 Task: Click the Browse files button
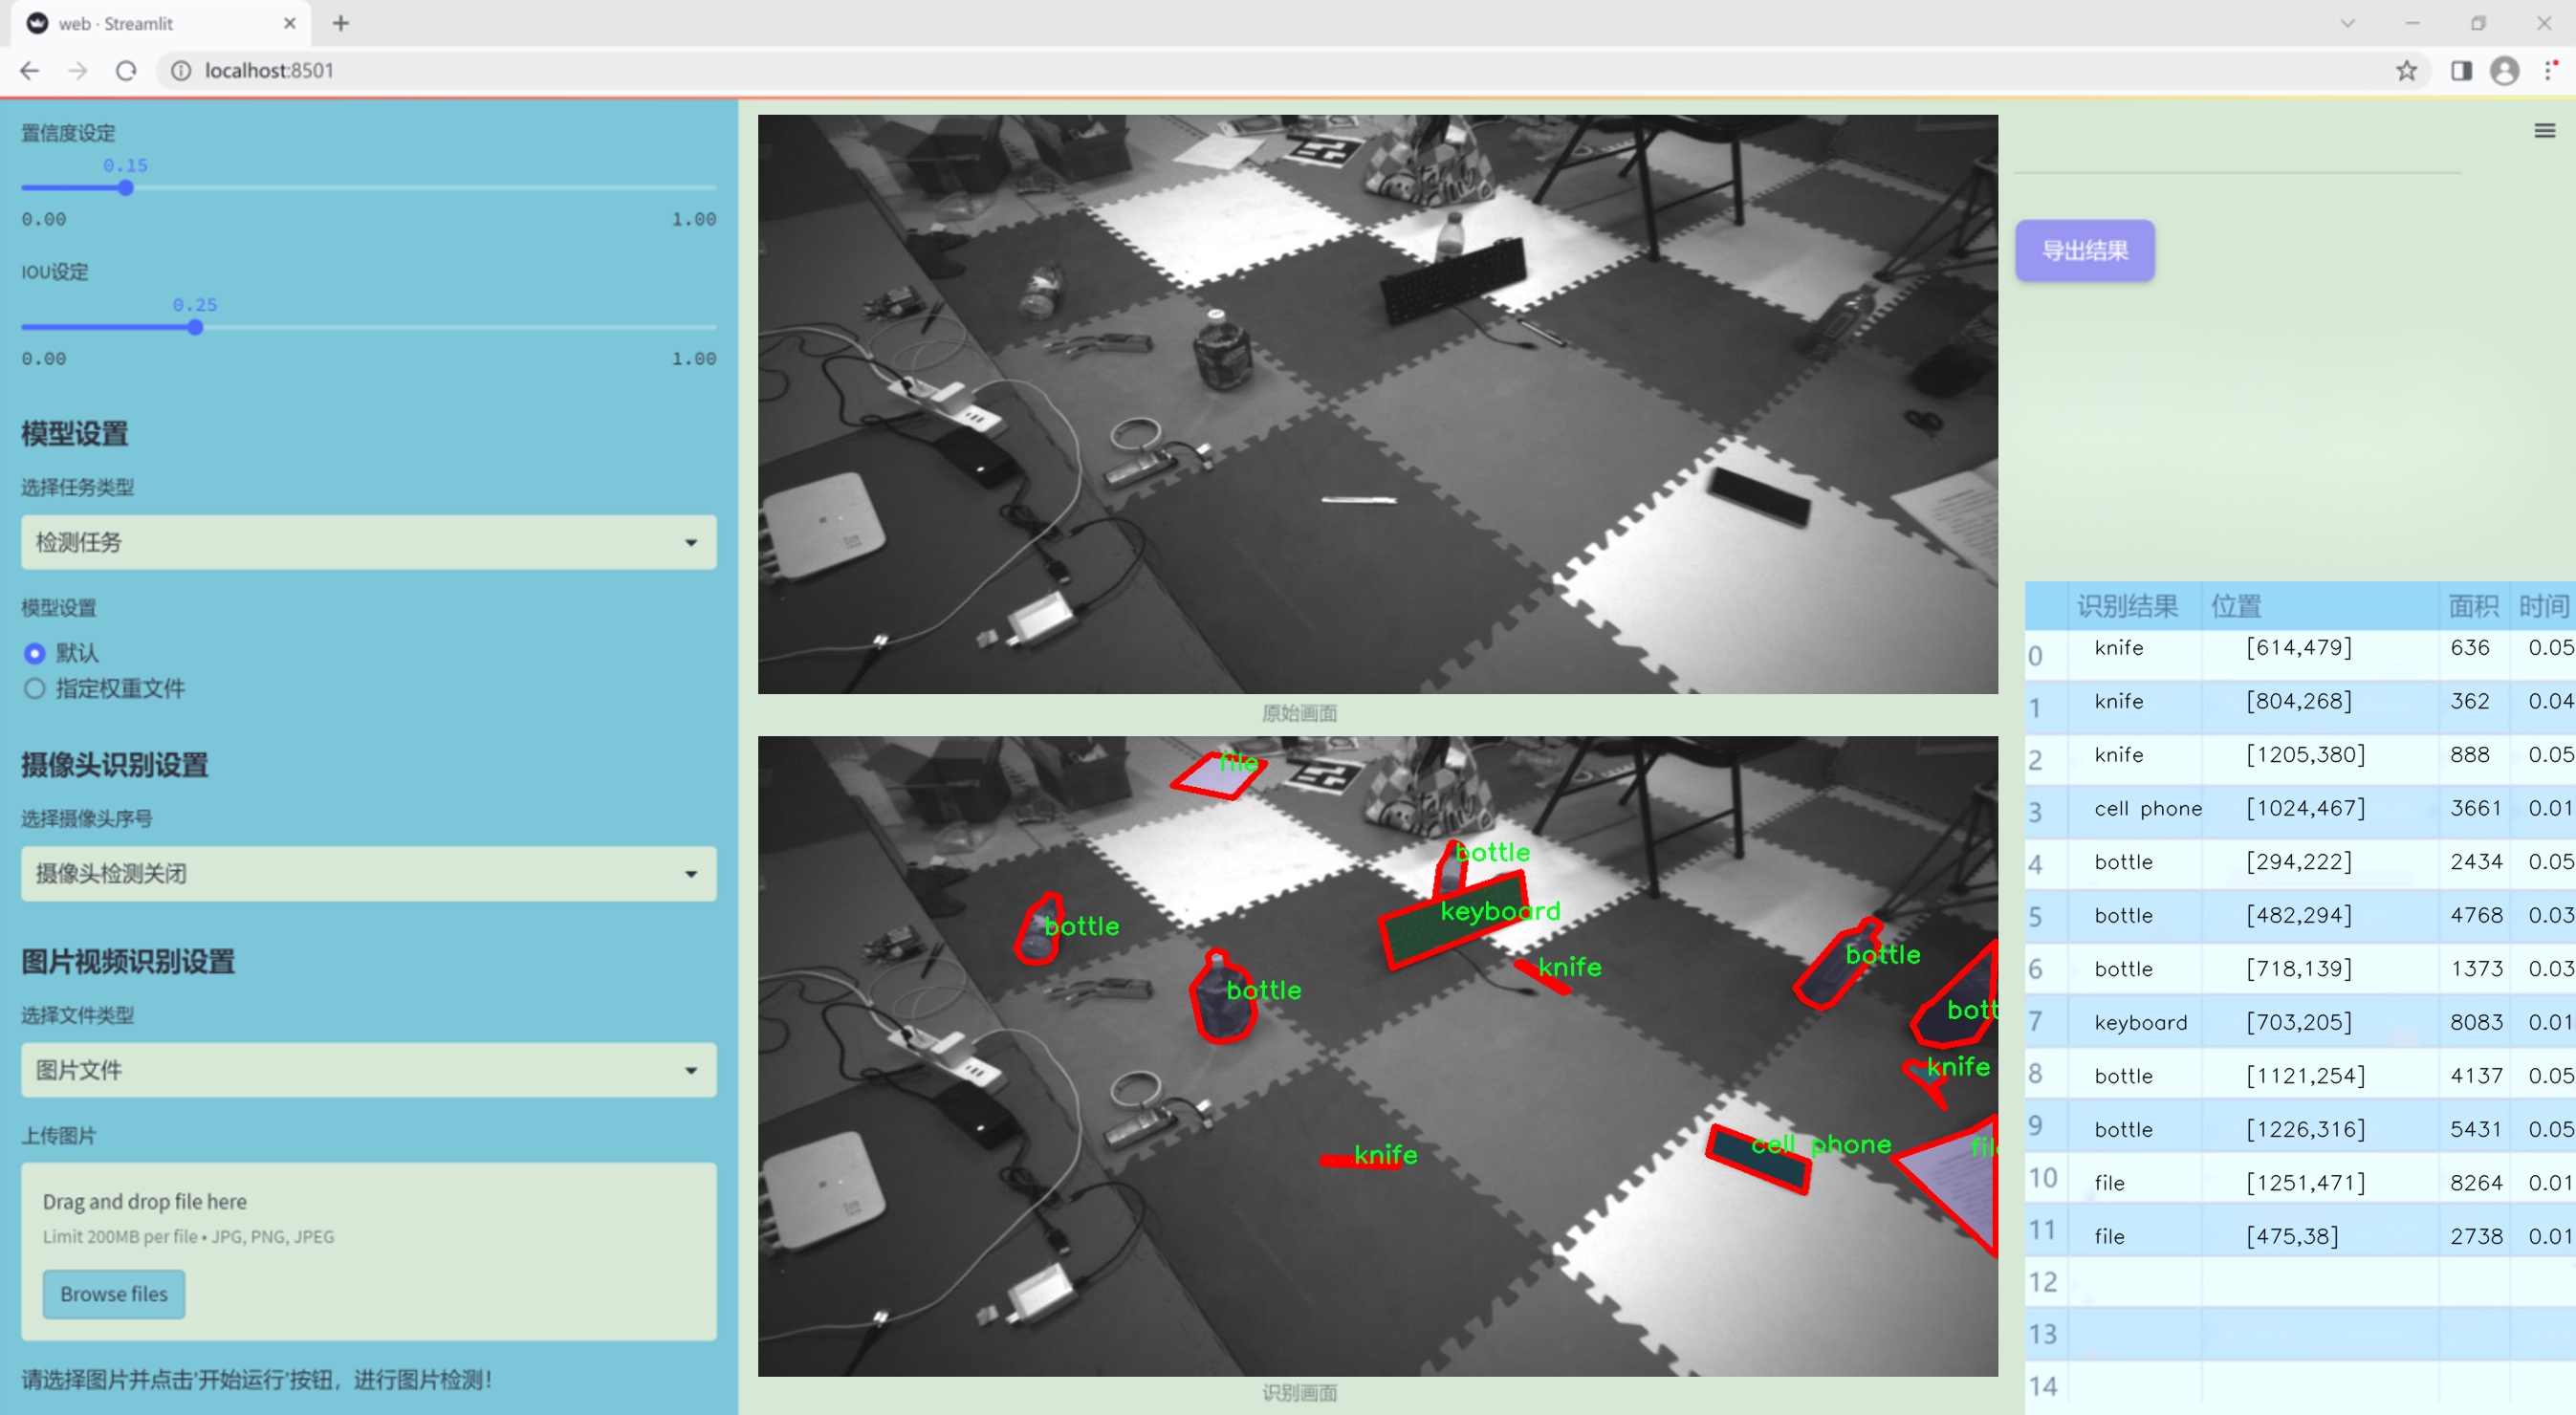(x=114, y=1293)
